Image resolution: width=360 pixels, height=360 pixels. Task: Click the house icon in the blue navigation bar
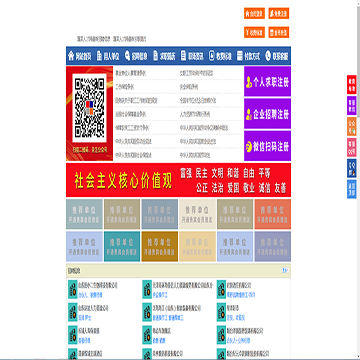coord(71,56)
